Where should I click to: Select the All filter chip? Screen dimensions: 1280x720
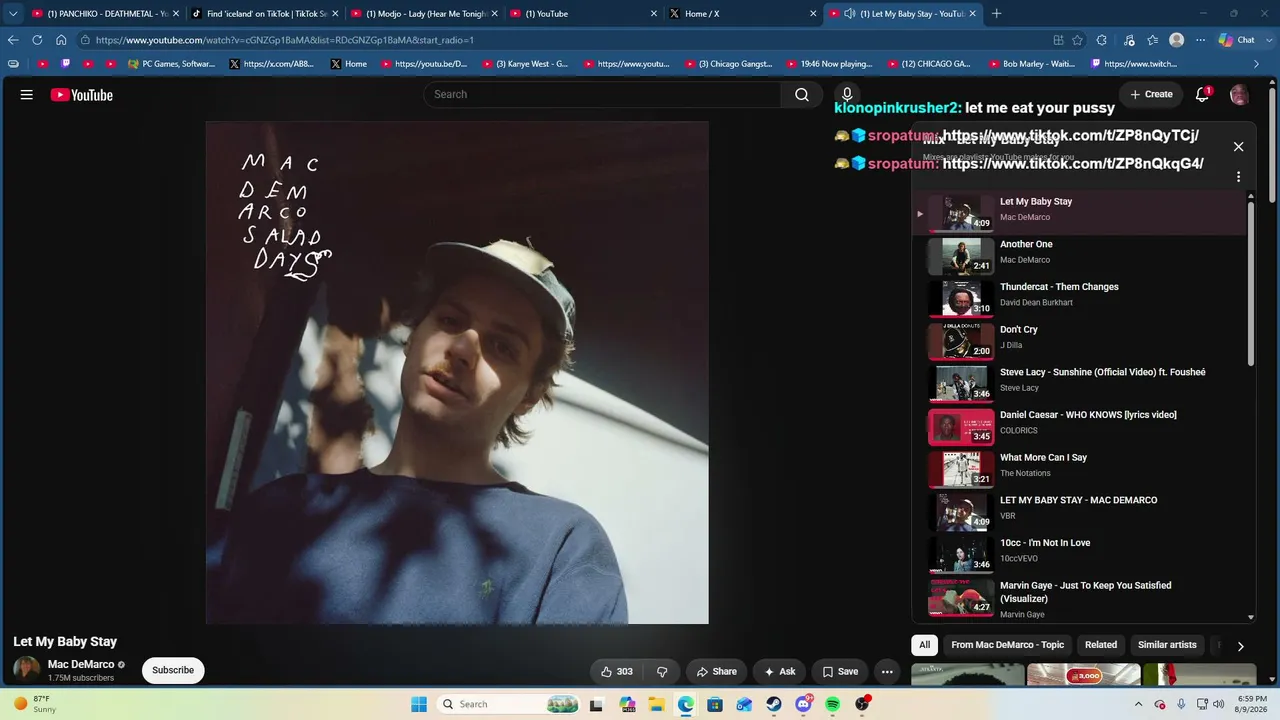coord(925,645)
